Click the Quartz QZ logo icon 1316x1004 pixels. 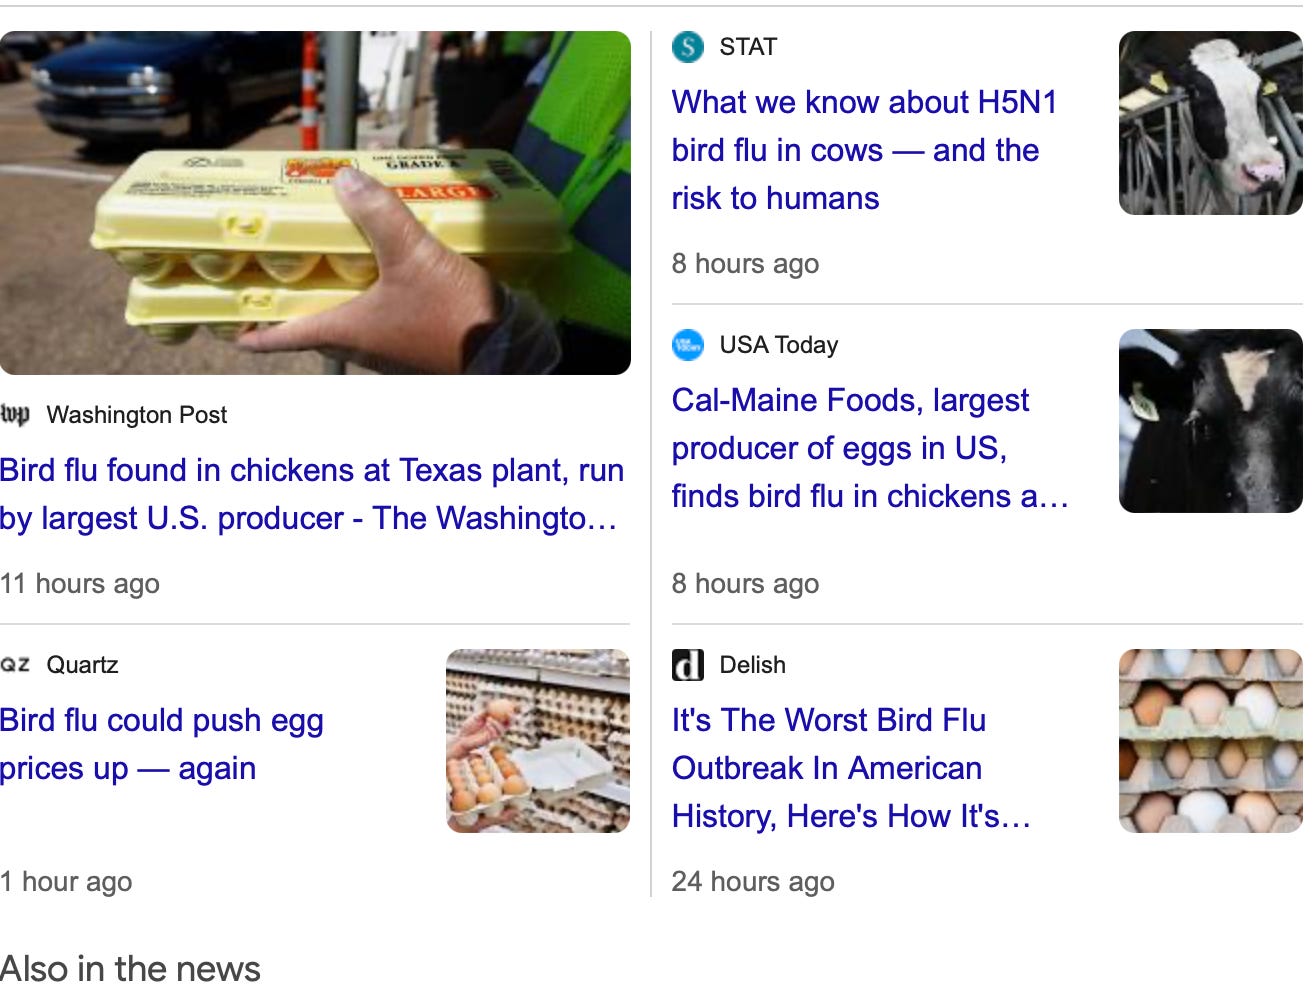pyautogui.click(x=15, y=665)
